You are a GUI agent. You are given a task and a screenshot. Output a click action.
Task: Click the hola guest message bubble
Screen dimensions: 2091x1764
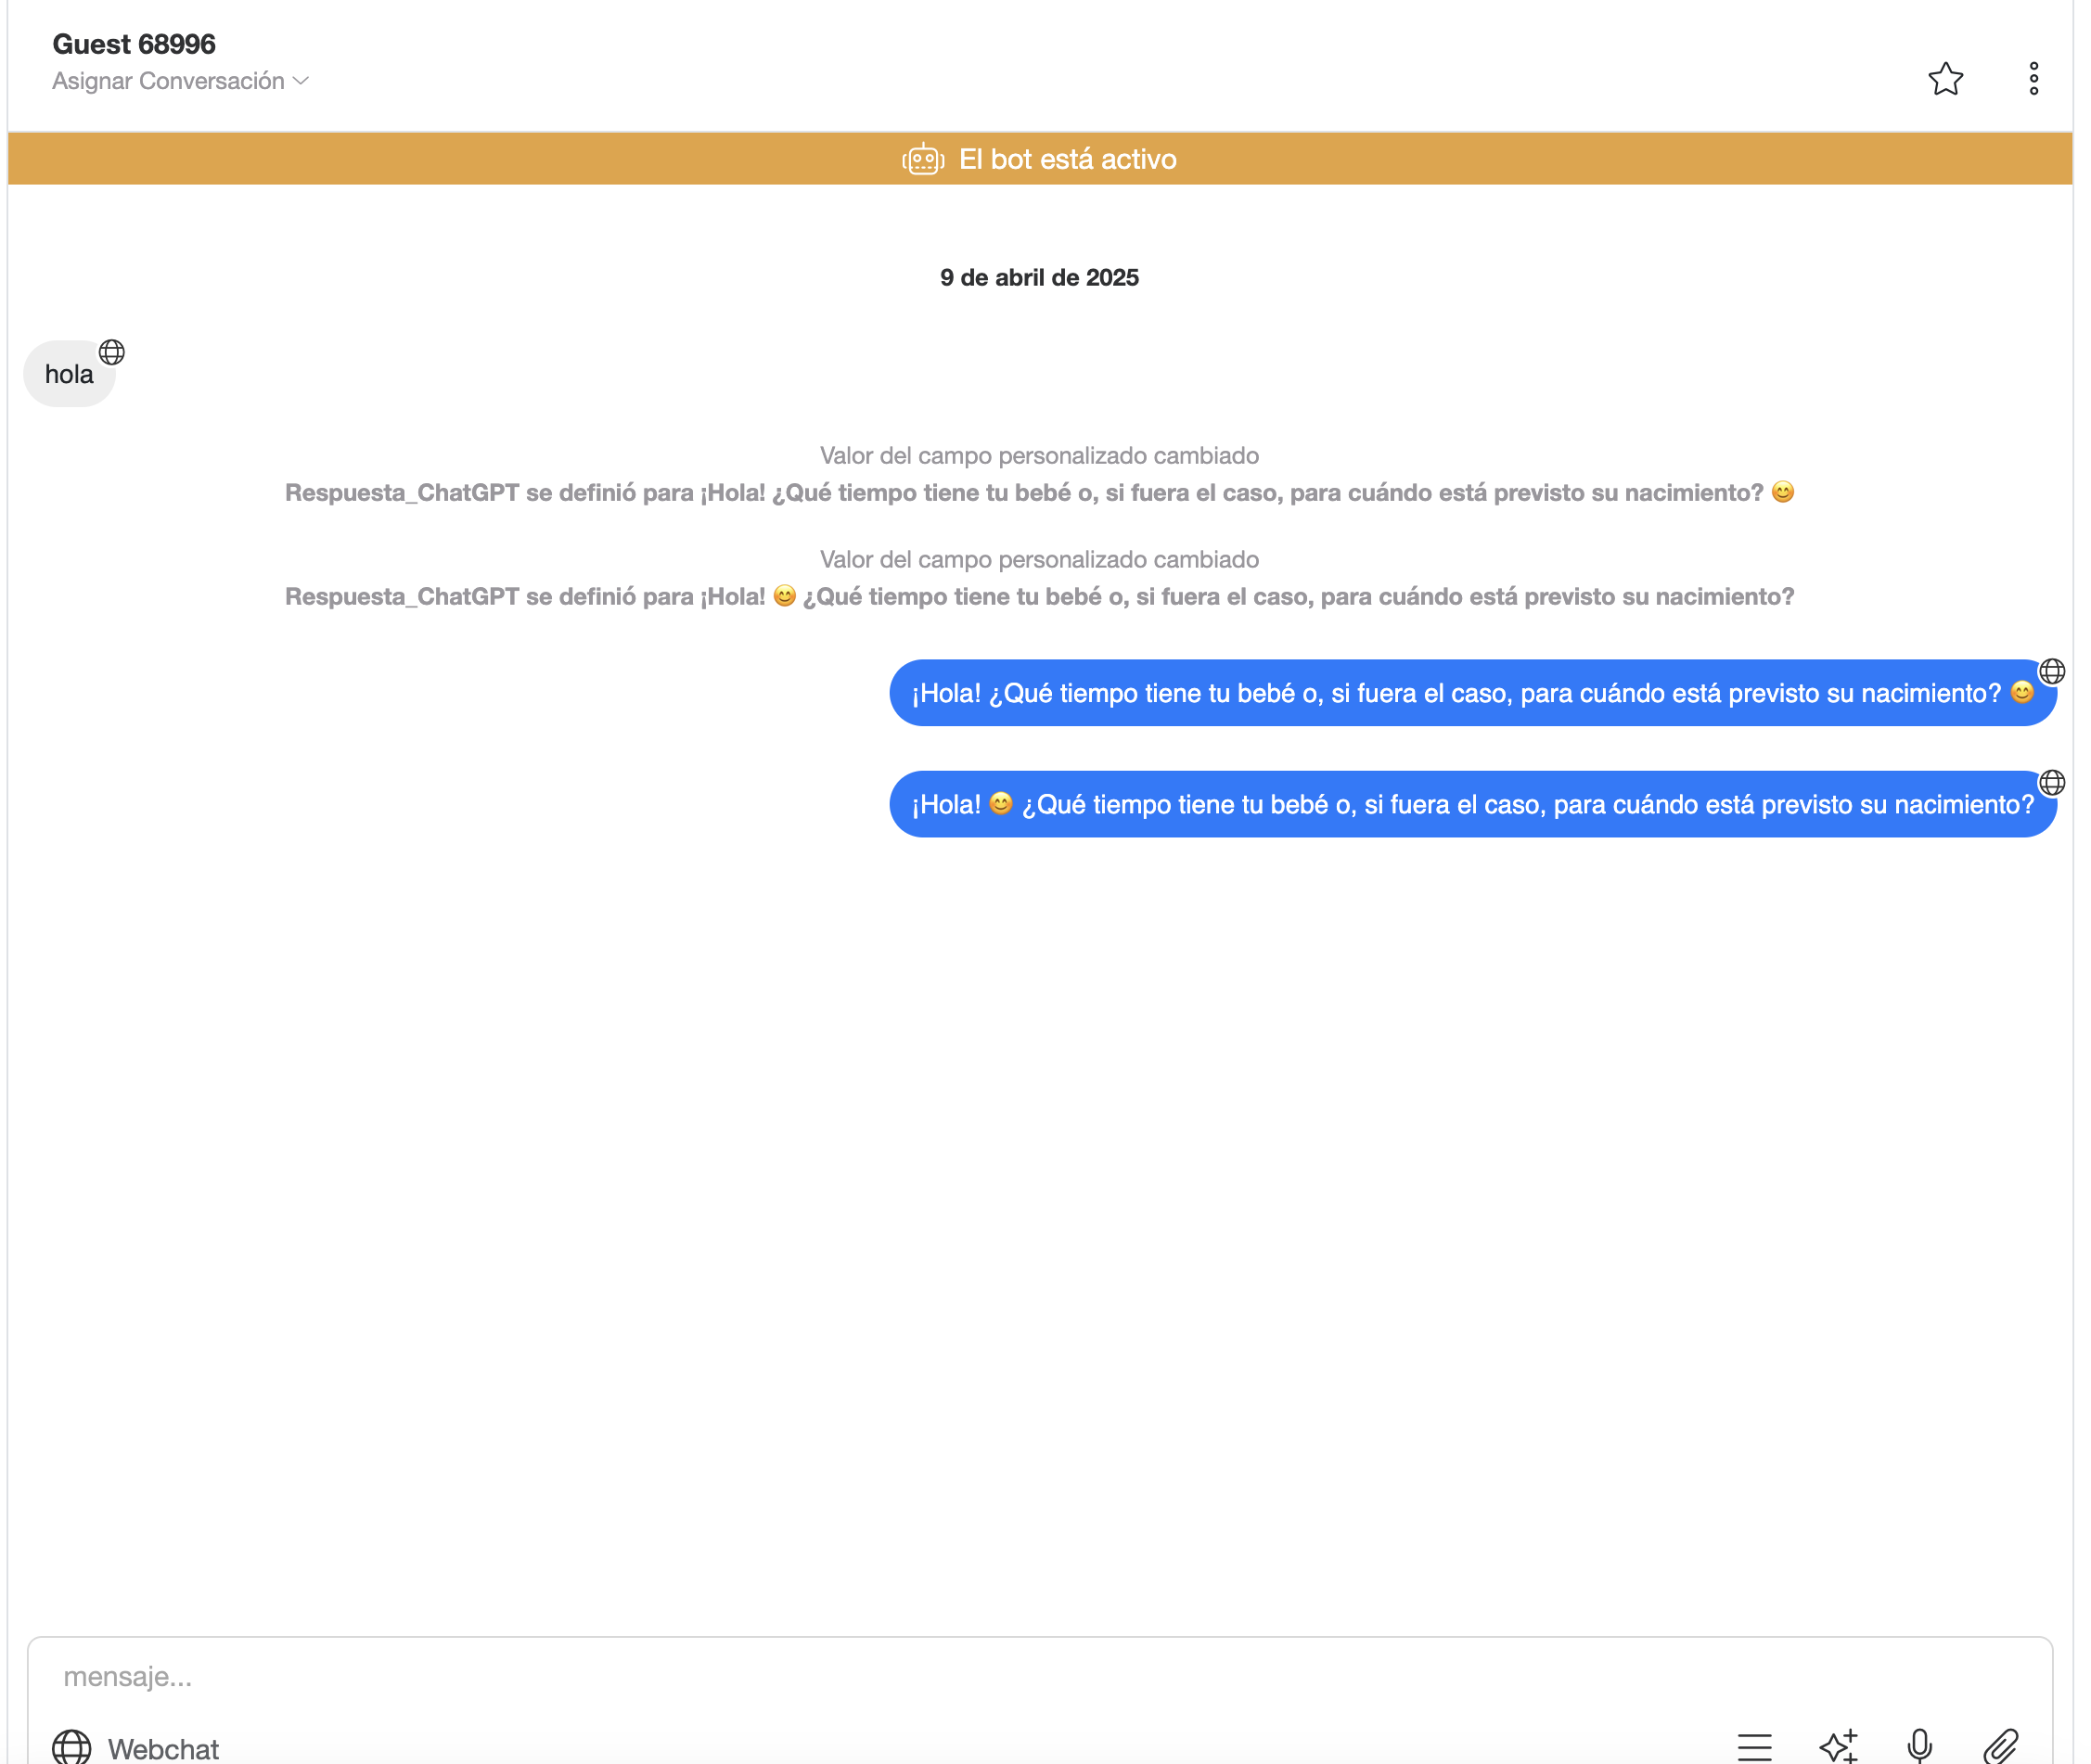pyautogui.click(x=69, y=373)
